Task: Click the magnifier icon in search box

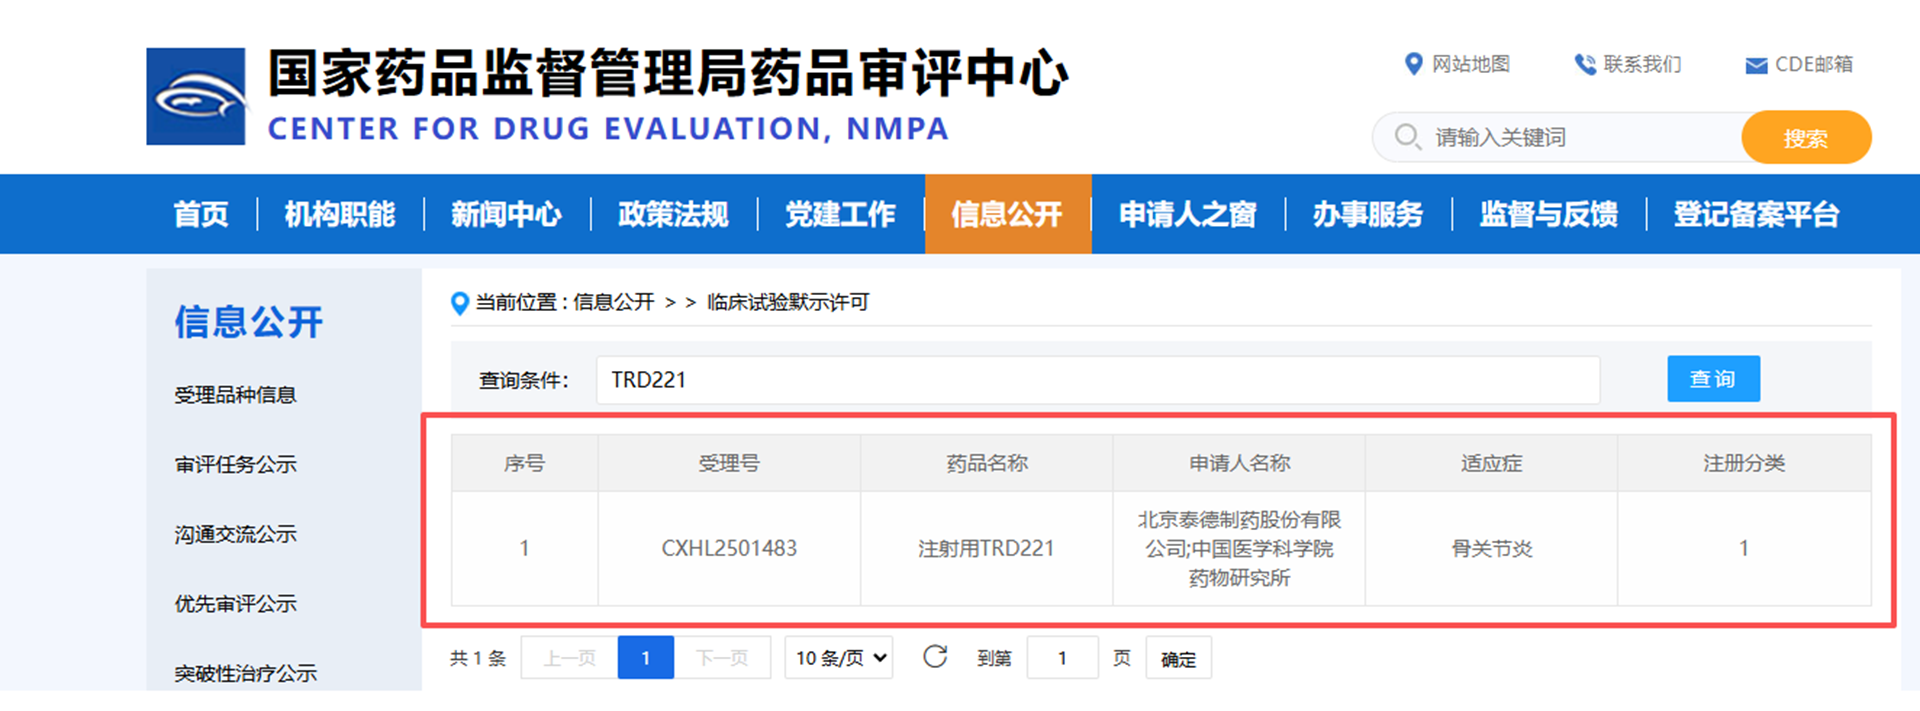Action: coord(1407,136)
